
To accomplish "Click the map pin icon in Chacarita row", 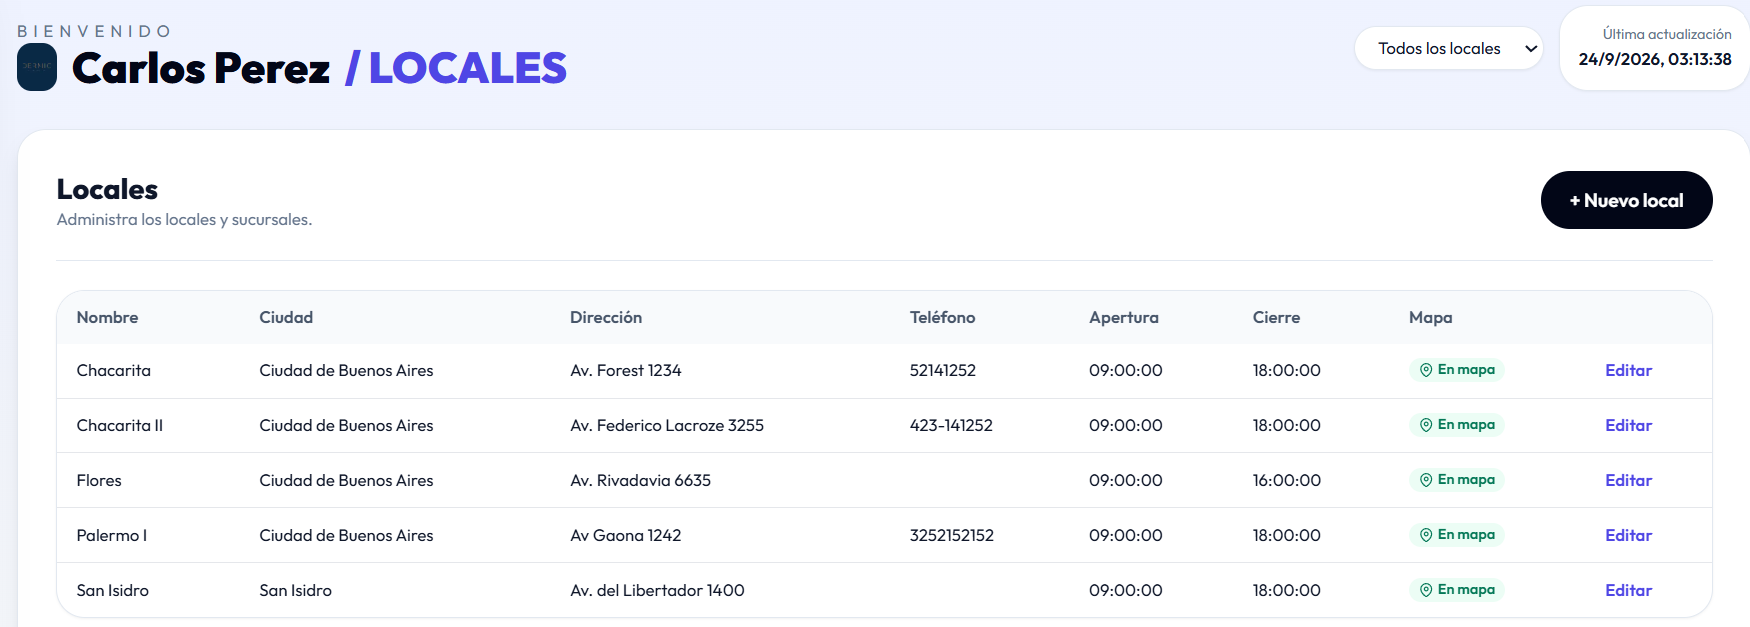I will [1426, 370].
